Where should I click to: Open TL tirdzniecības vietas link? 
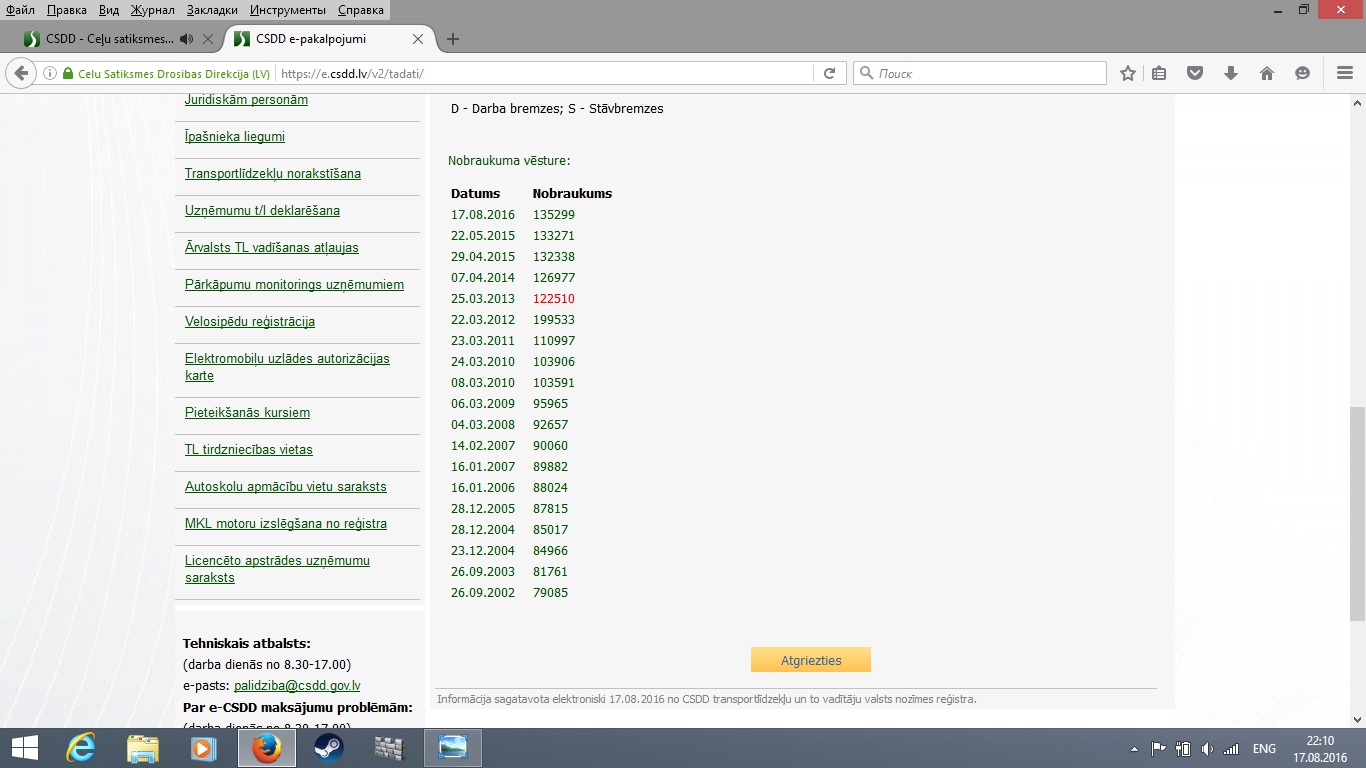(x=249, y=450)
